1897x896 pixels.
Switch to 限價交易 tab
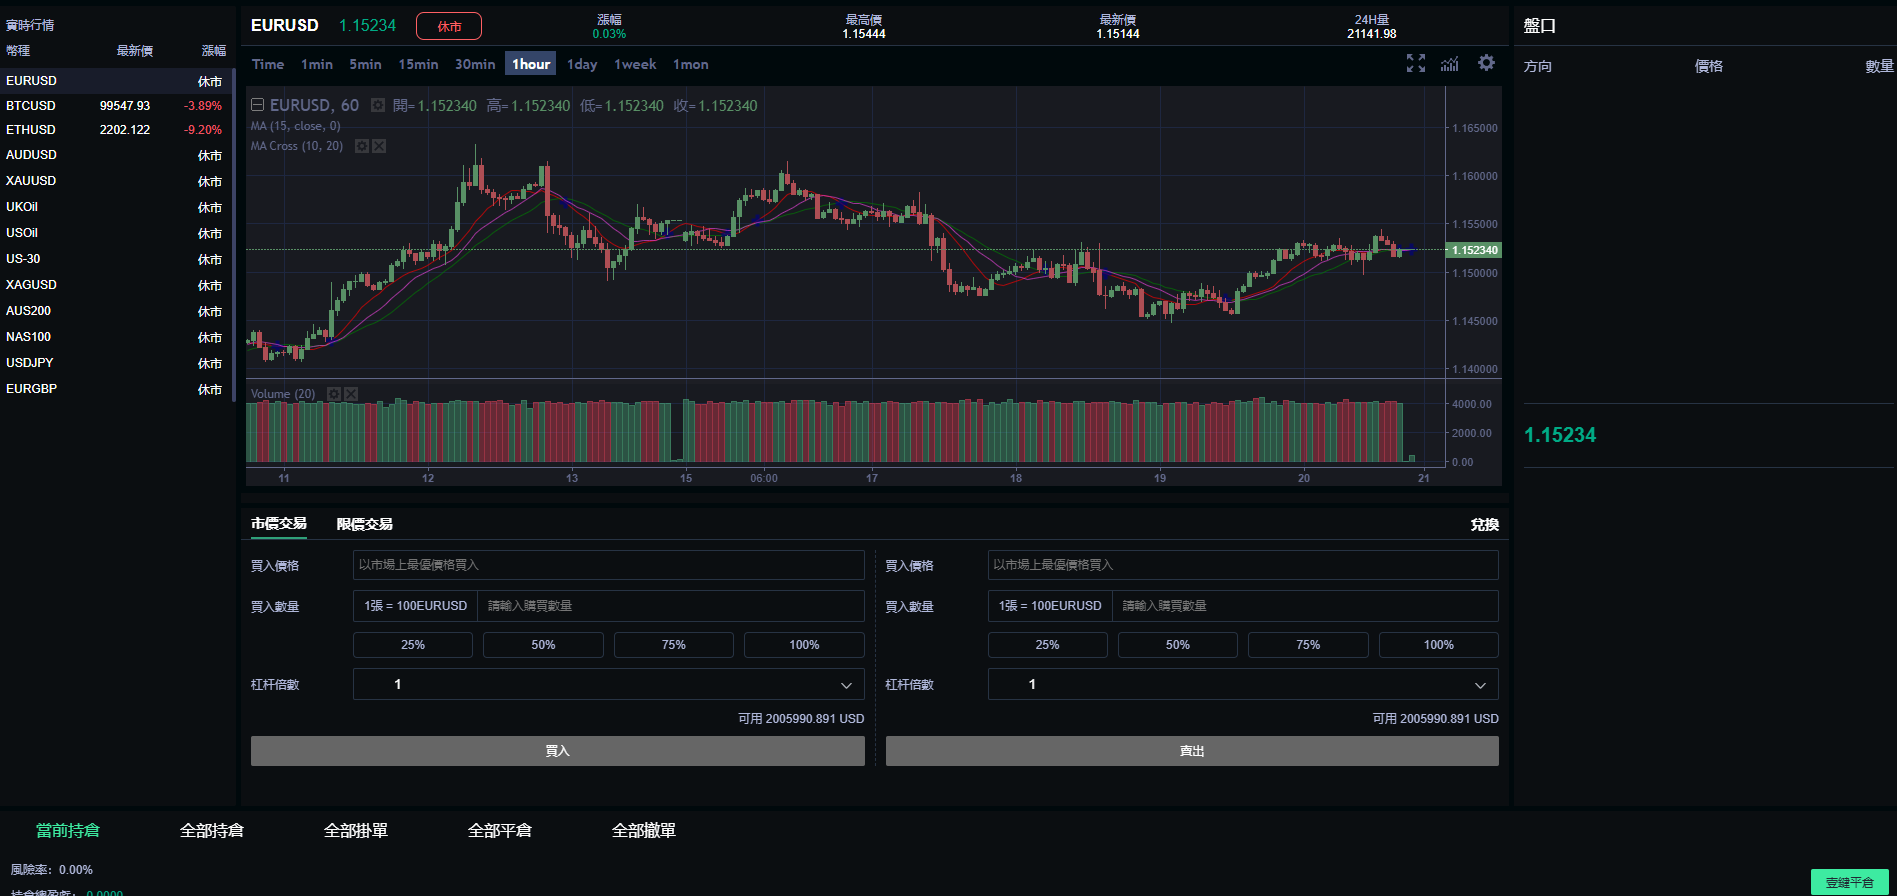pos(364,524)
